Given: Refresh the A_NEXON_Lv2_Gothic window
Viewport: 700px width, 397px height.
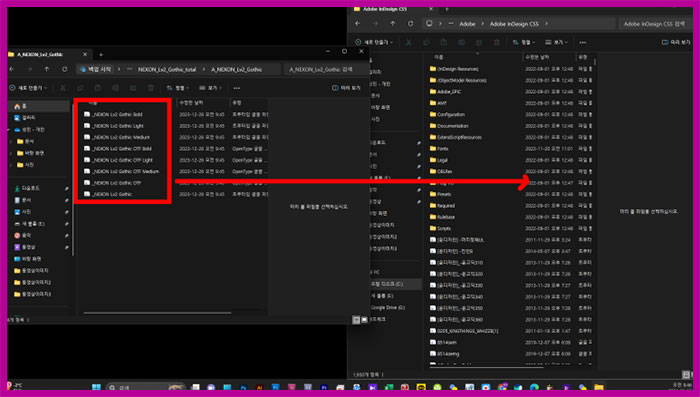Looking at the screenshot, I should 65,69.
